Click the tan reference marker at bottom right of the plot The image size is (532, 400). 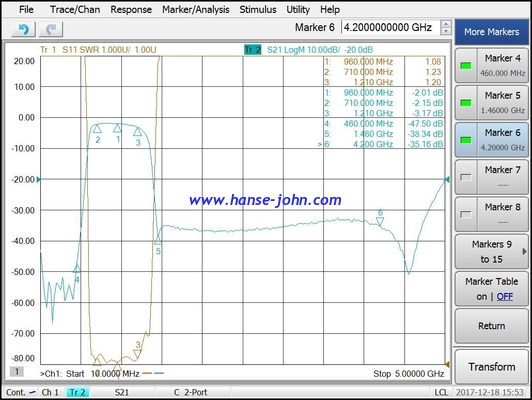tap(447, 364)
